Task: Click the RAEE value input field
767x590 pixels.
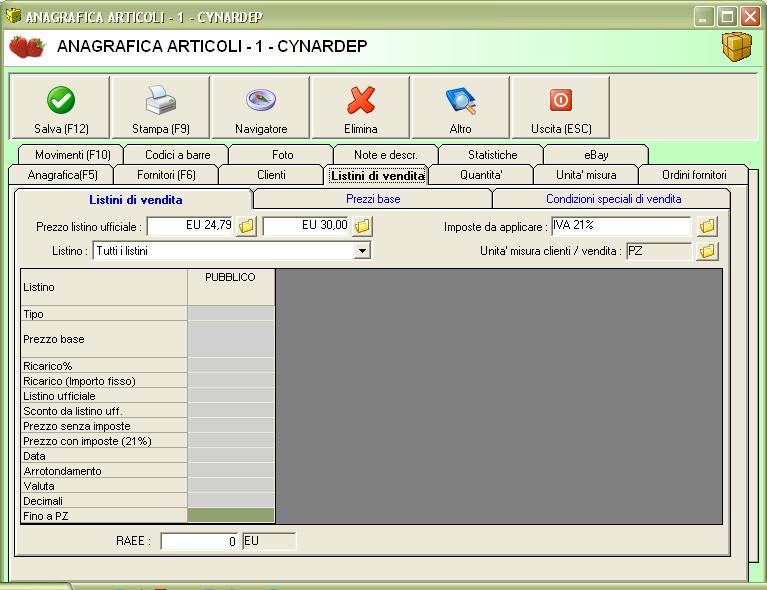Action: (199, 542)
